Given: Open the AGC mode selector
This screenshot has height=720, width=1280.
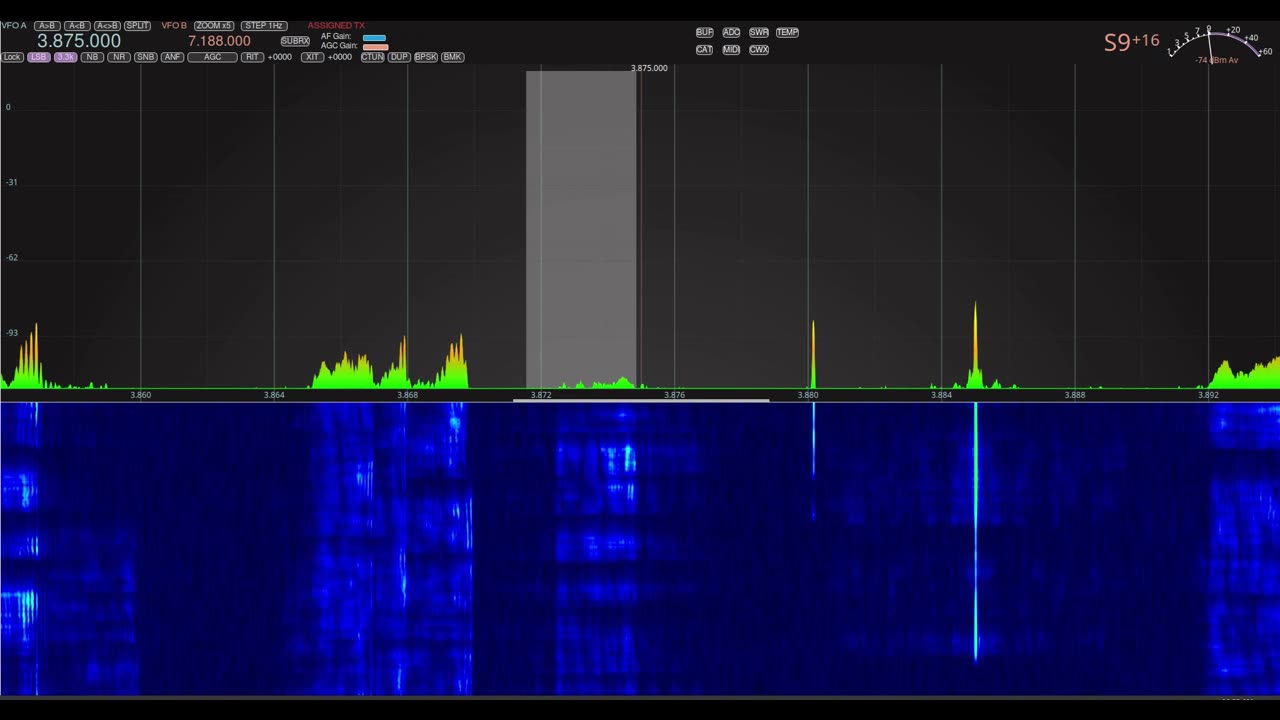Looking at the screenshot, I should (213, 57).
